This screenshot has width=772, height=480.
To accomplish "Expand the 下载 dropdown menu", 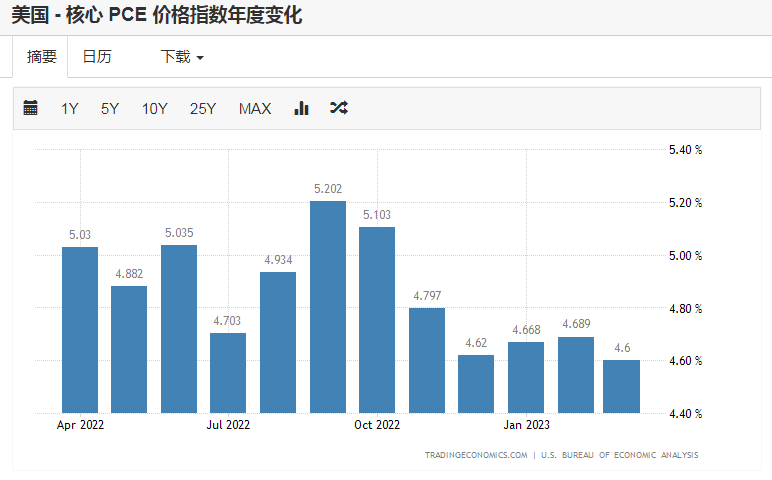I will pyautogui.click(x=182, y=57).
